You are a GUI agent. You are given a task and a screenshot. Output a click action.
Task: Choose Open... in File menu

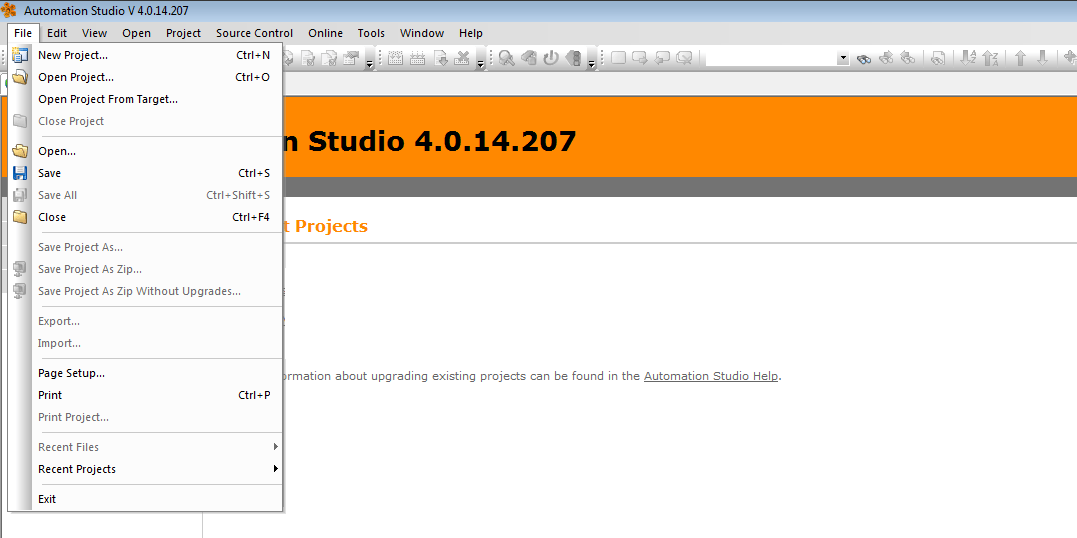tap(146, 151)
